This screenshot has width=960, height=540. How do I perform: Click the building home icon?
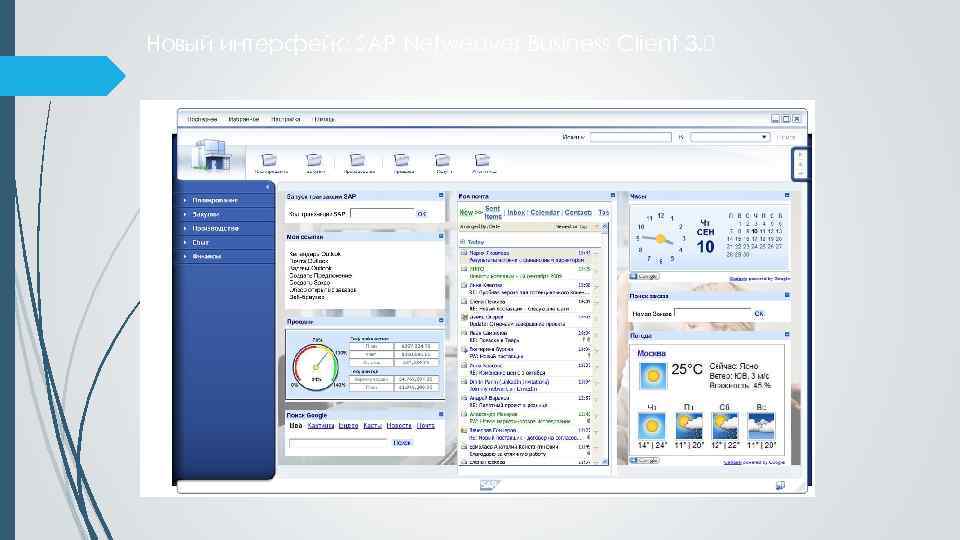[211, 156]
